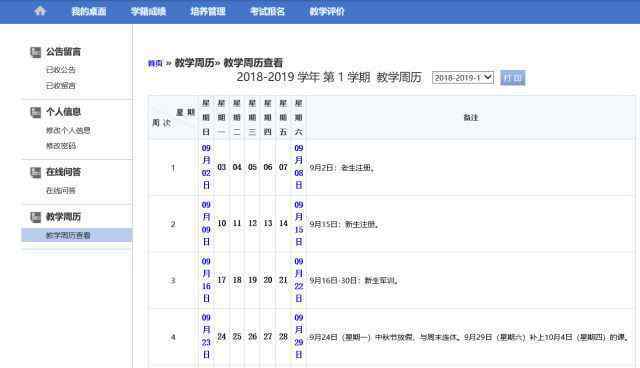Select 修改个人信息 in sidebar
The width and height of the screenshot is (640, 368).
pyautogui.click(x=68, y=131)
